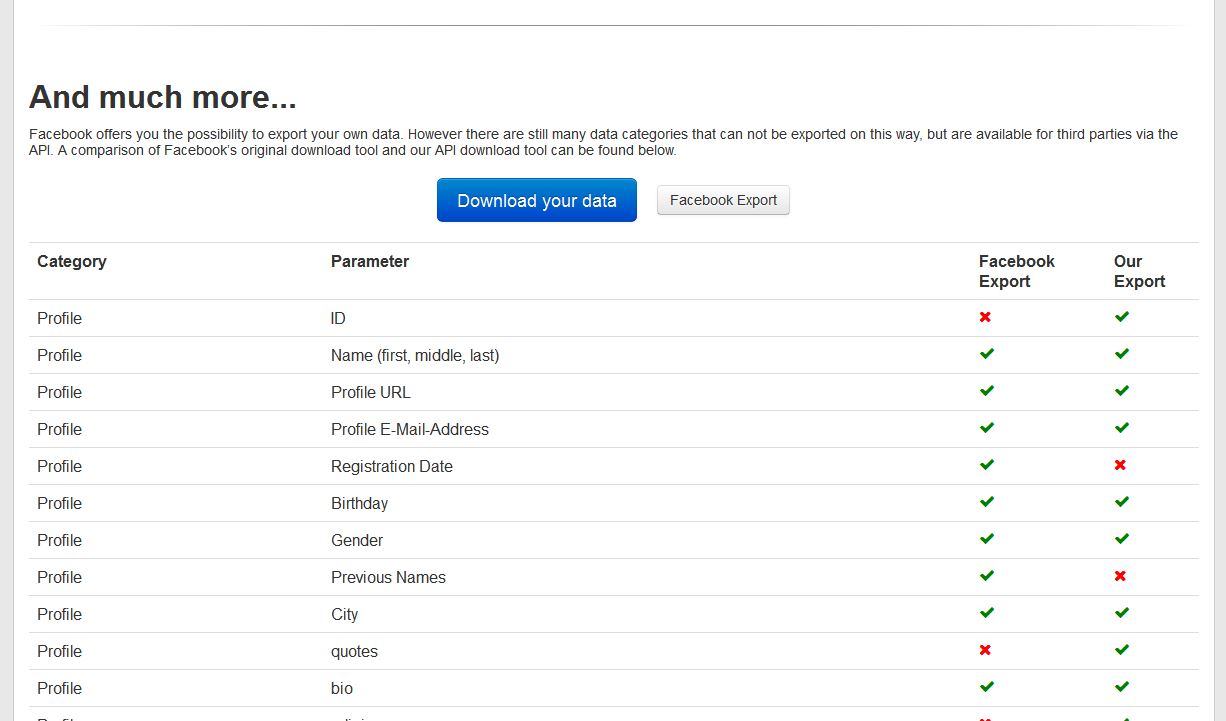Click Our Export checkmark for Profile E-Mail-Address
This screenshot has height=721, width=1226.
click(x=1122, y=428)
